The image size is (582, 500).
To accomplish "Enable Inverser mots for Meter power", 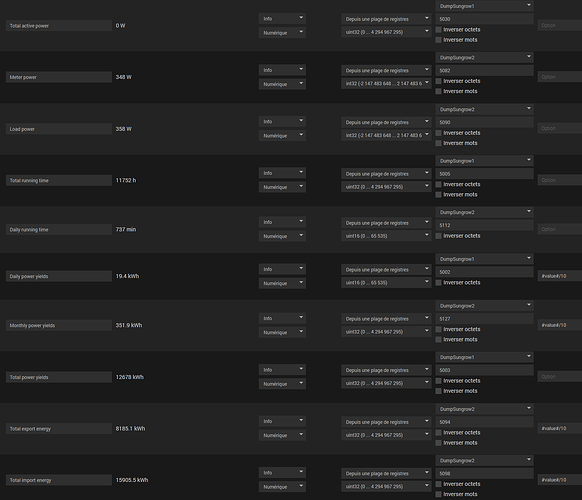I will click(x=438, y=91).
